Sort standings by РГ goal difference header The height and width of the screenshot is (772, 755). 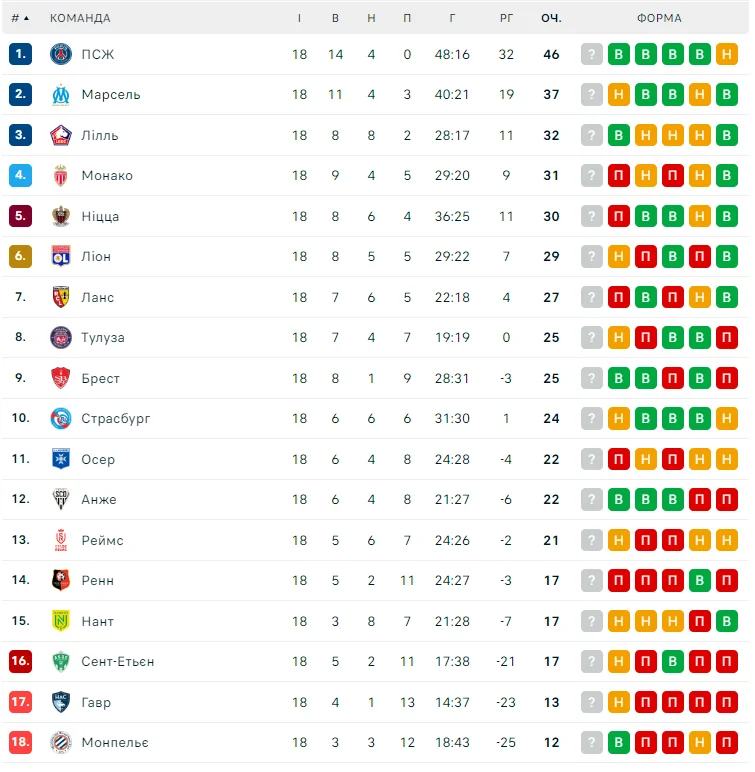coord(506,18)
